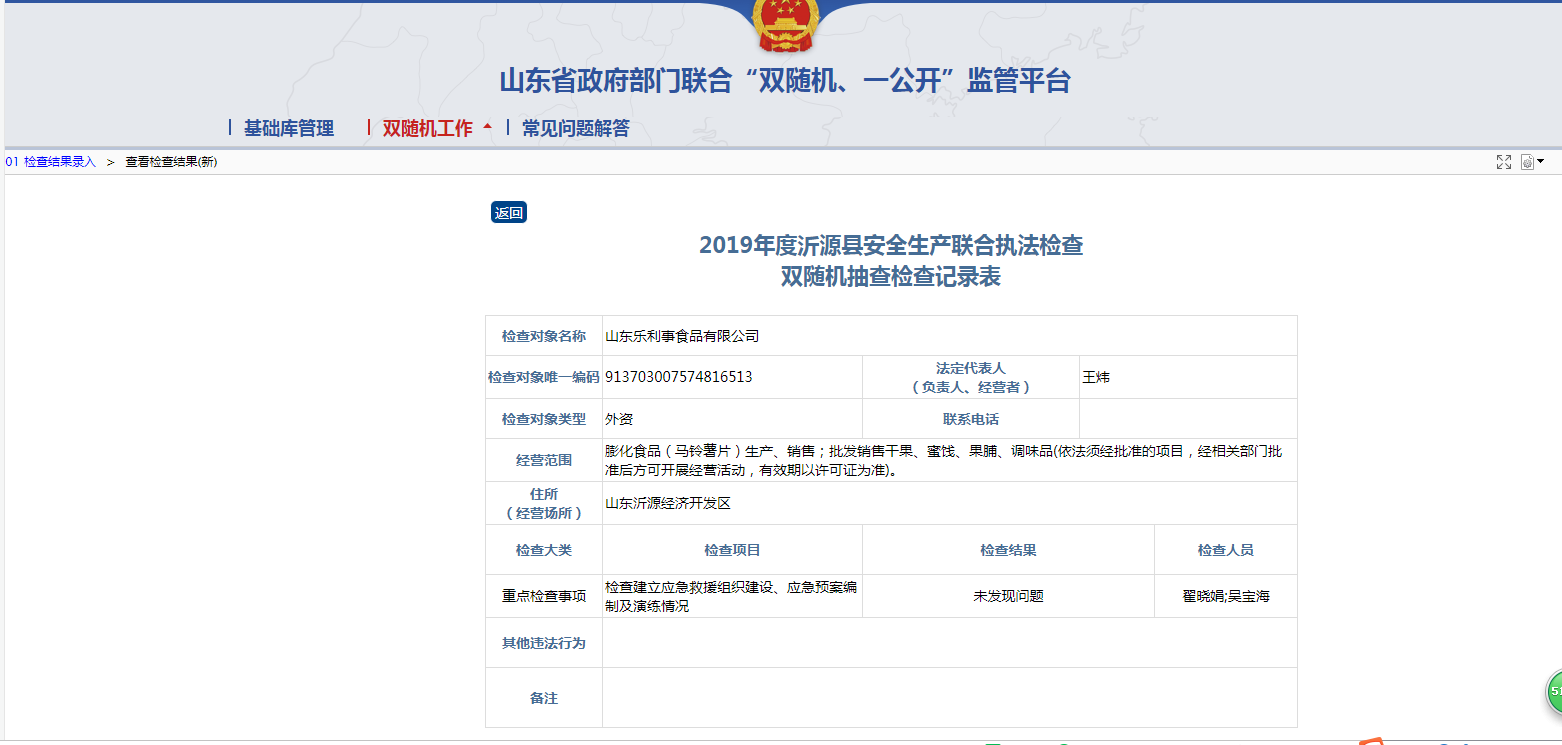The width and height of the screenshot is (1562, 745).
Task: Click legal representative name 王炜
Action: (x=1096, y=377)
